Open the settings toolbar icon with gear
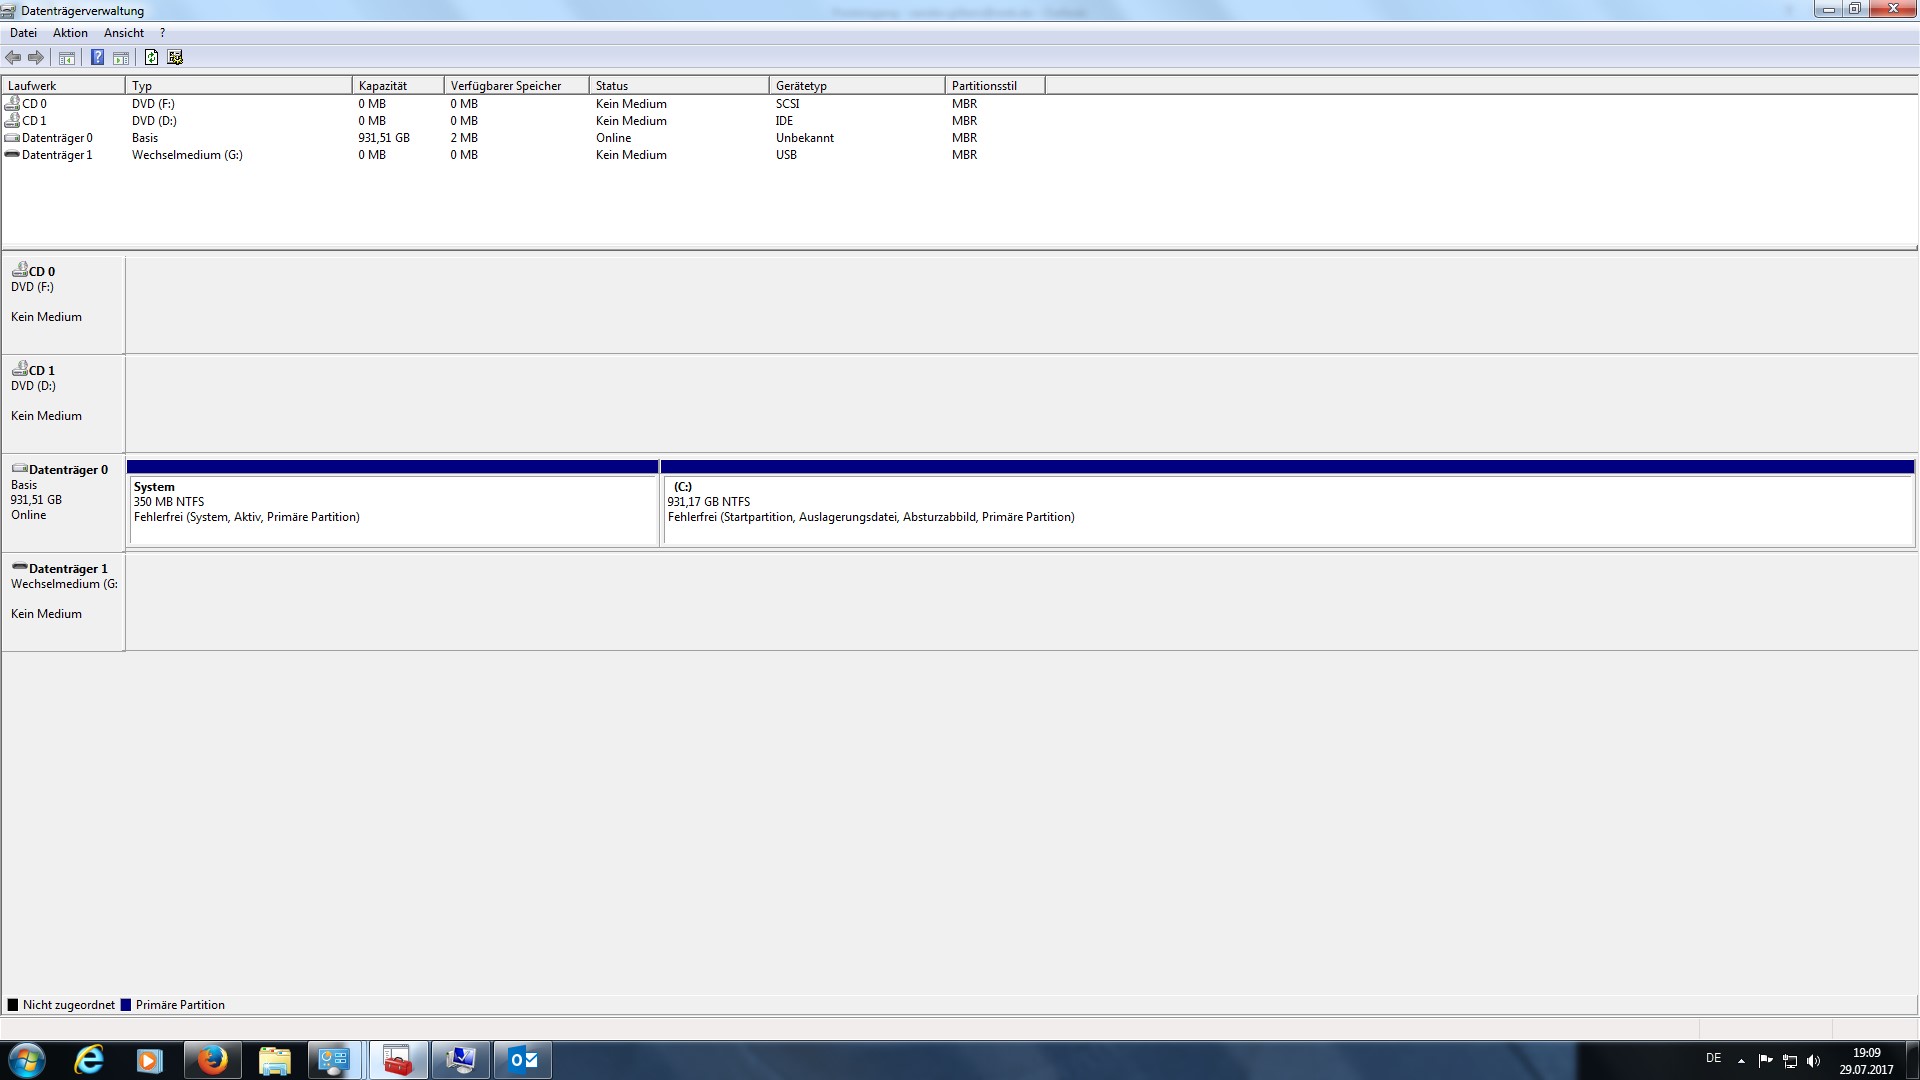 175,57
